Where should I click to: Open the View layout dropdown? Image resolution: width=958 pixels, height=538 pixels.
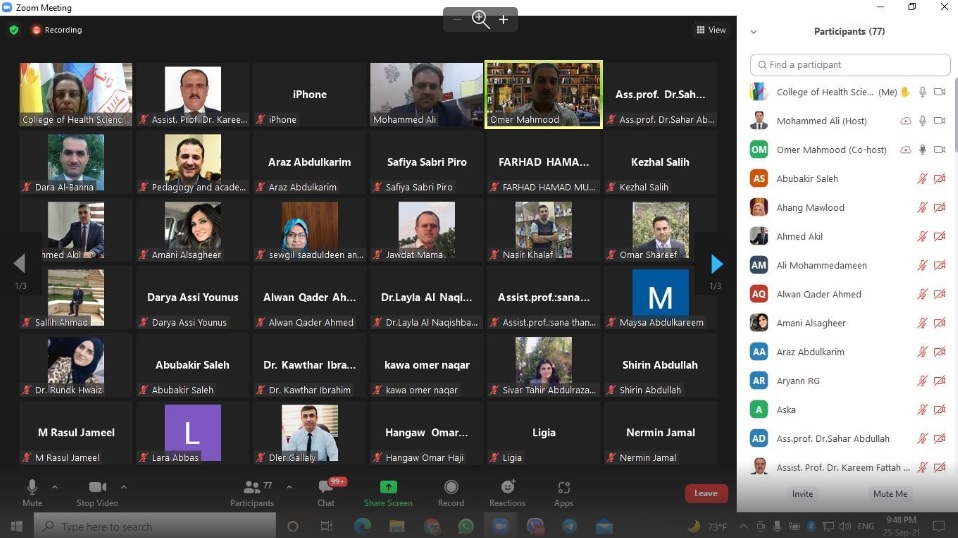[711, 30]
